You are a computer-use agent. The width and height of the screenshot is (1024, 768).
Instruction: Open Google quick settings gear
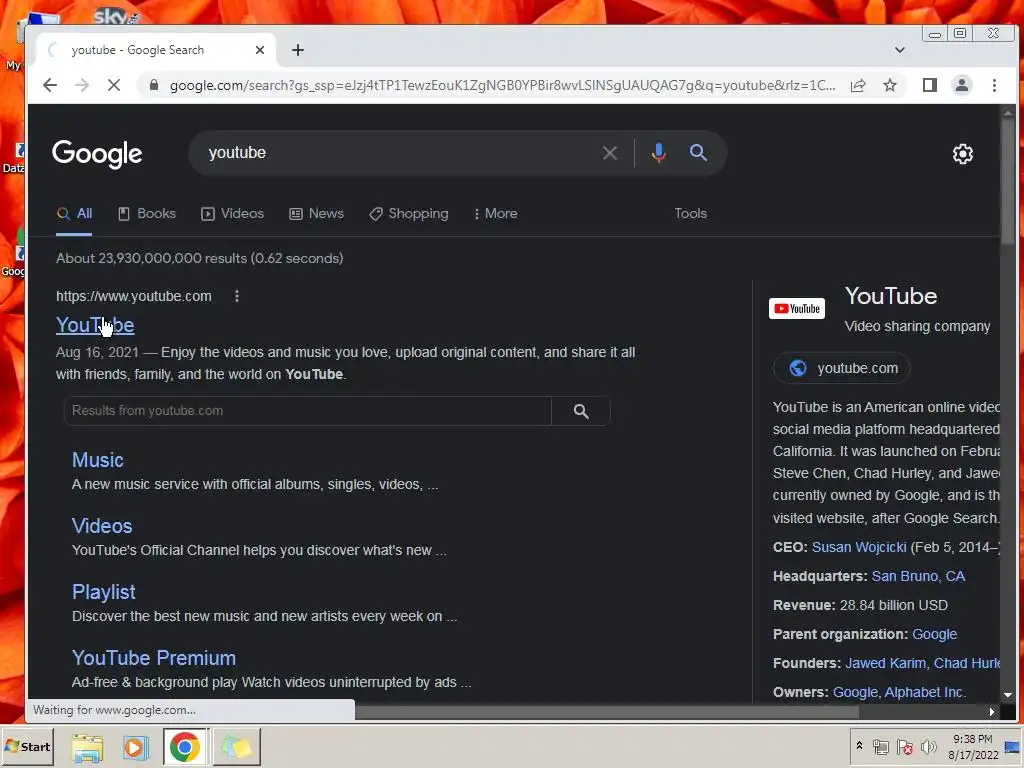pos(963,154)
